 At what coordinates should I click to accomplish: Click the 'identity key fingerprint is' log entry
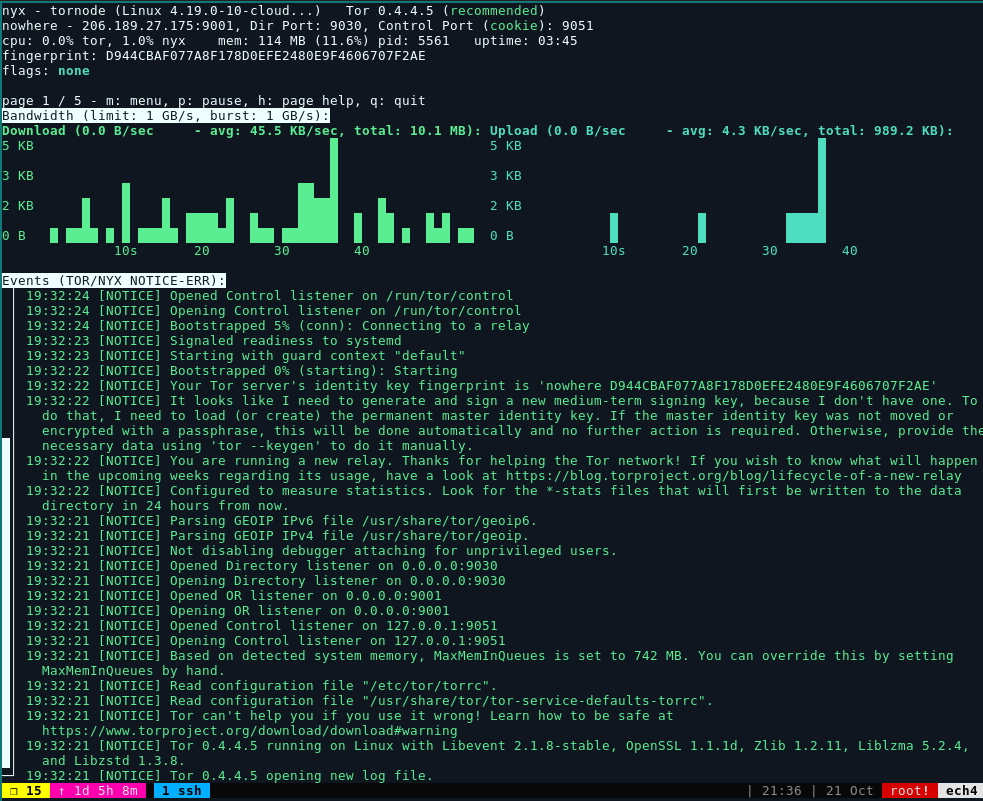[x=481, y=386]
